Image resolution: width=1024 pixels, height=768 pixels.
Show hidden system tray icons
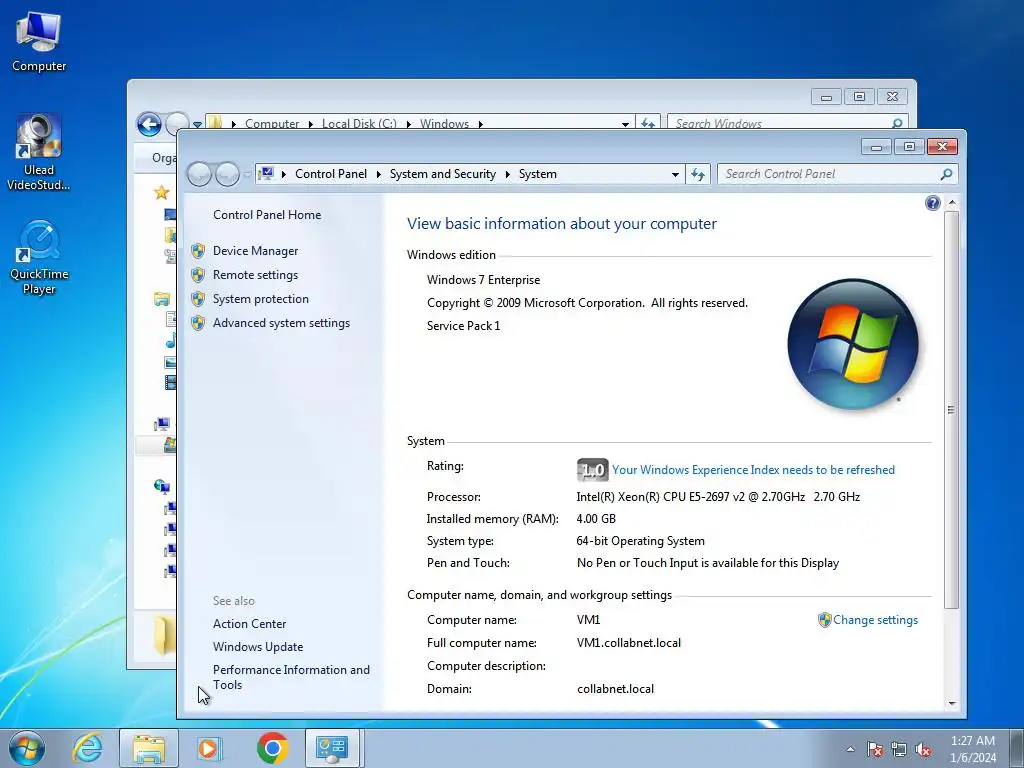click(850, 749)
